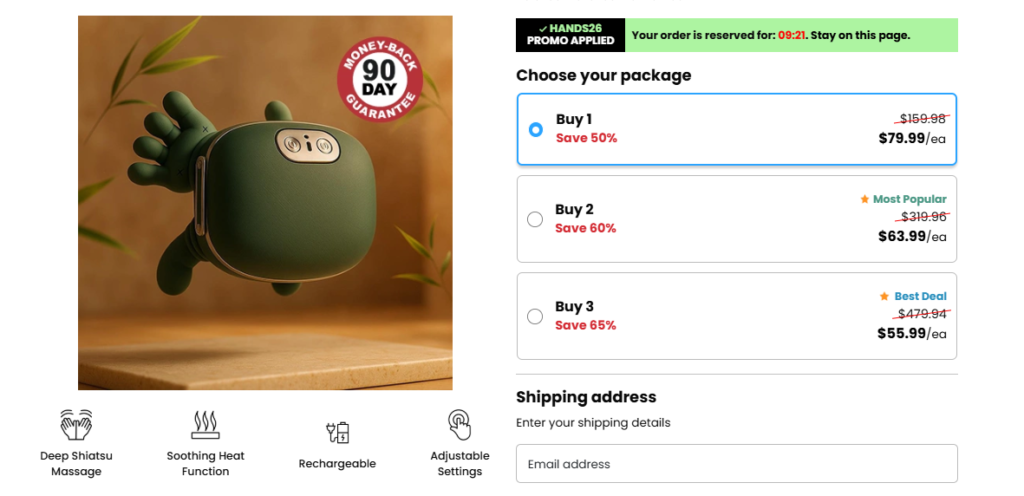Click the order reserved countdown timer

(792, 35)
